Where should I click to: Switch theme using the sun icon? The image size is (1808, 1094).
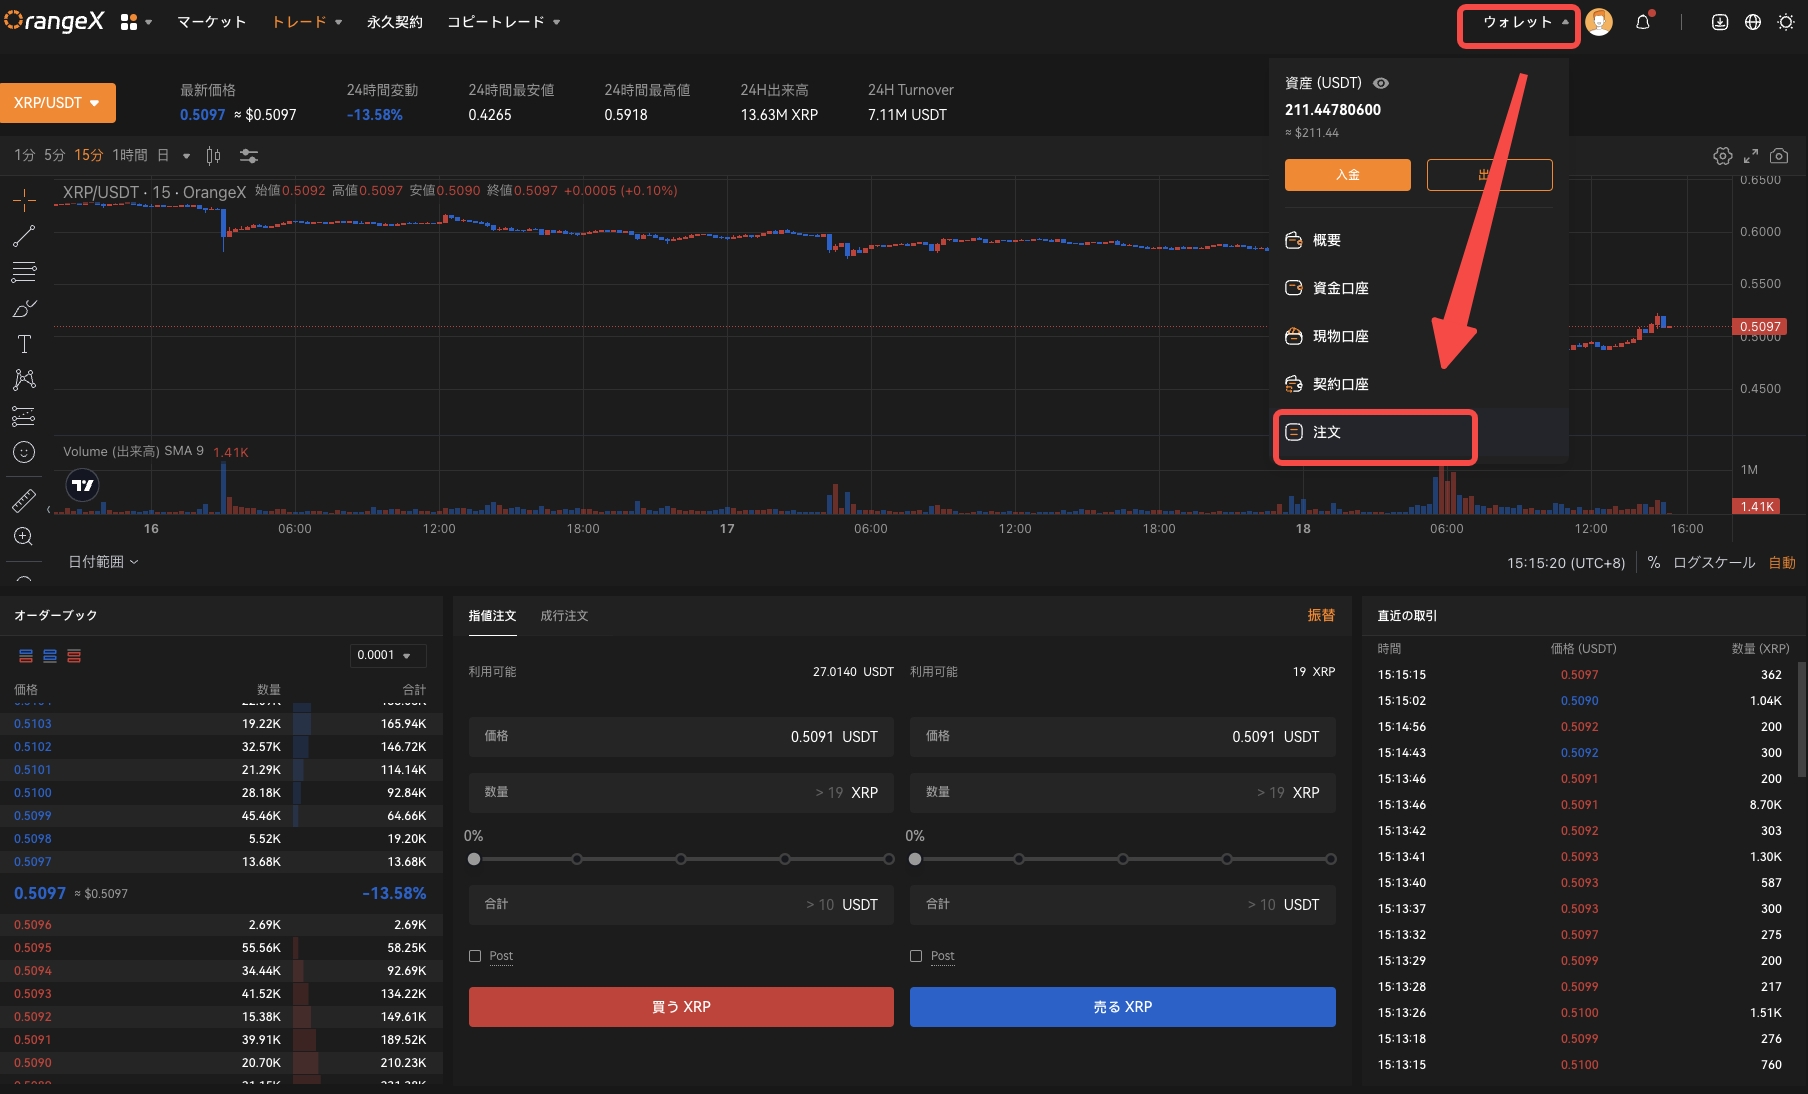click(1785, 22)
